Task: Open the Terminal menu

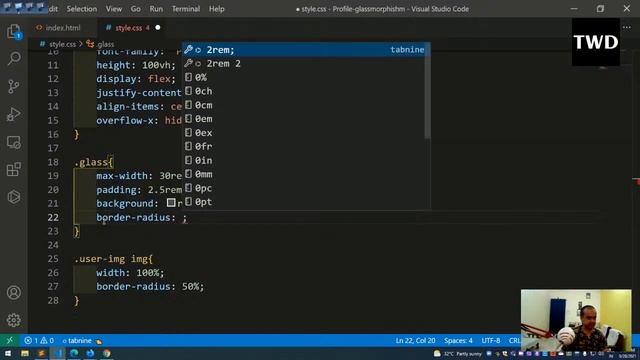Action: click(186, 9)
